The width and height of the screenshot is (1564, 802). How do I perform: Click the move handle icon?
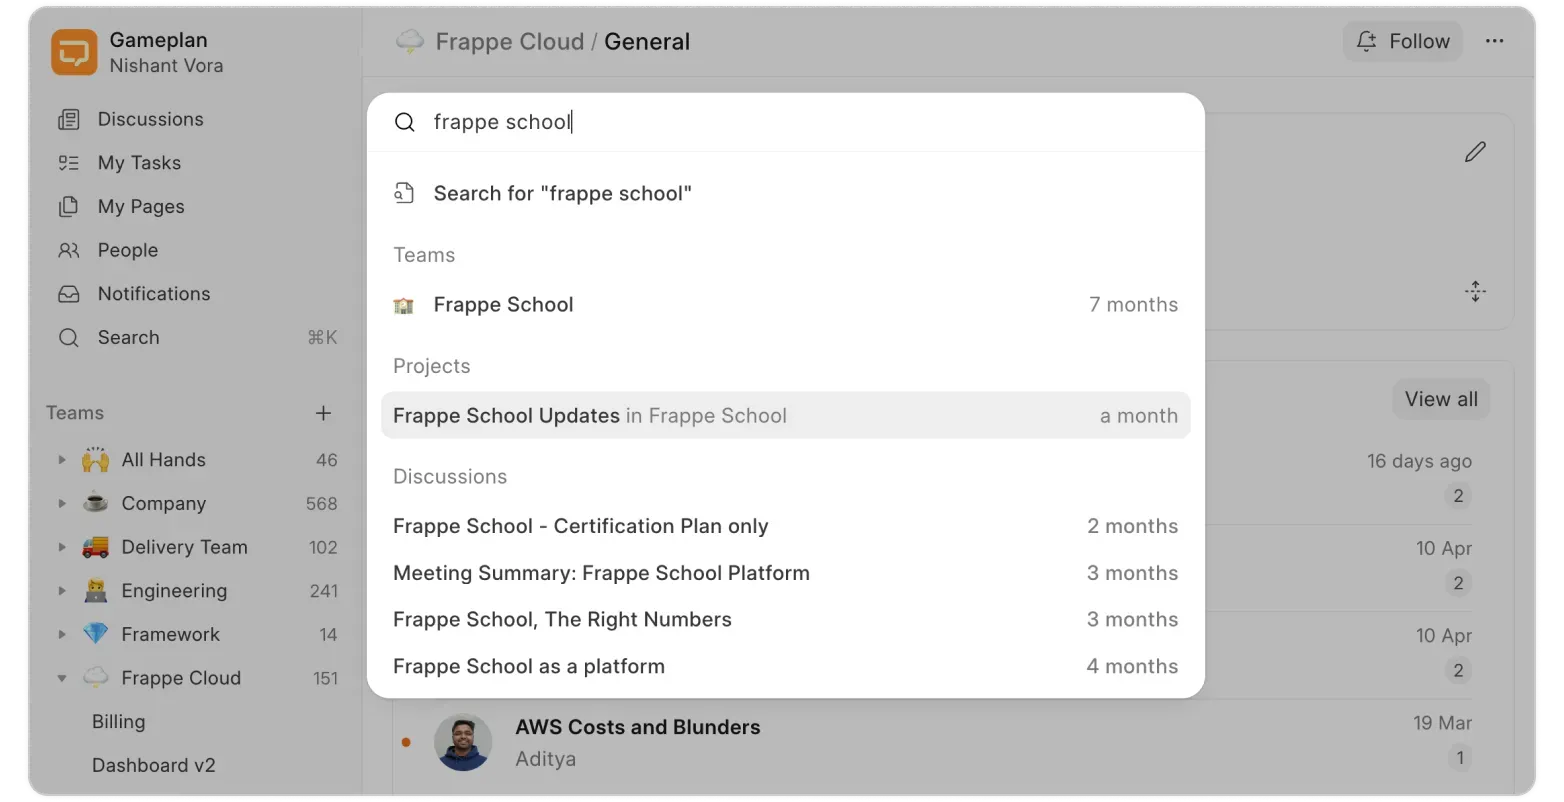tap(1476, 291)
